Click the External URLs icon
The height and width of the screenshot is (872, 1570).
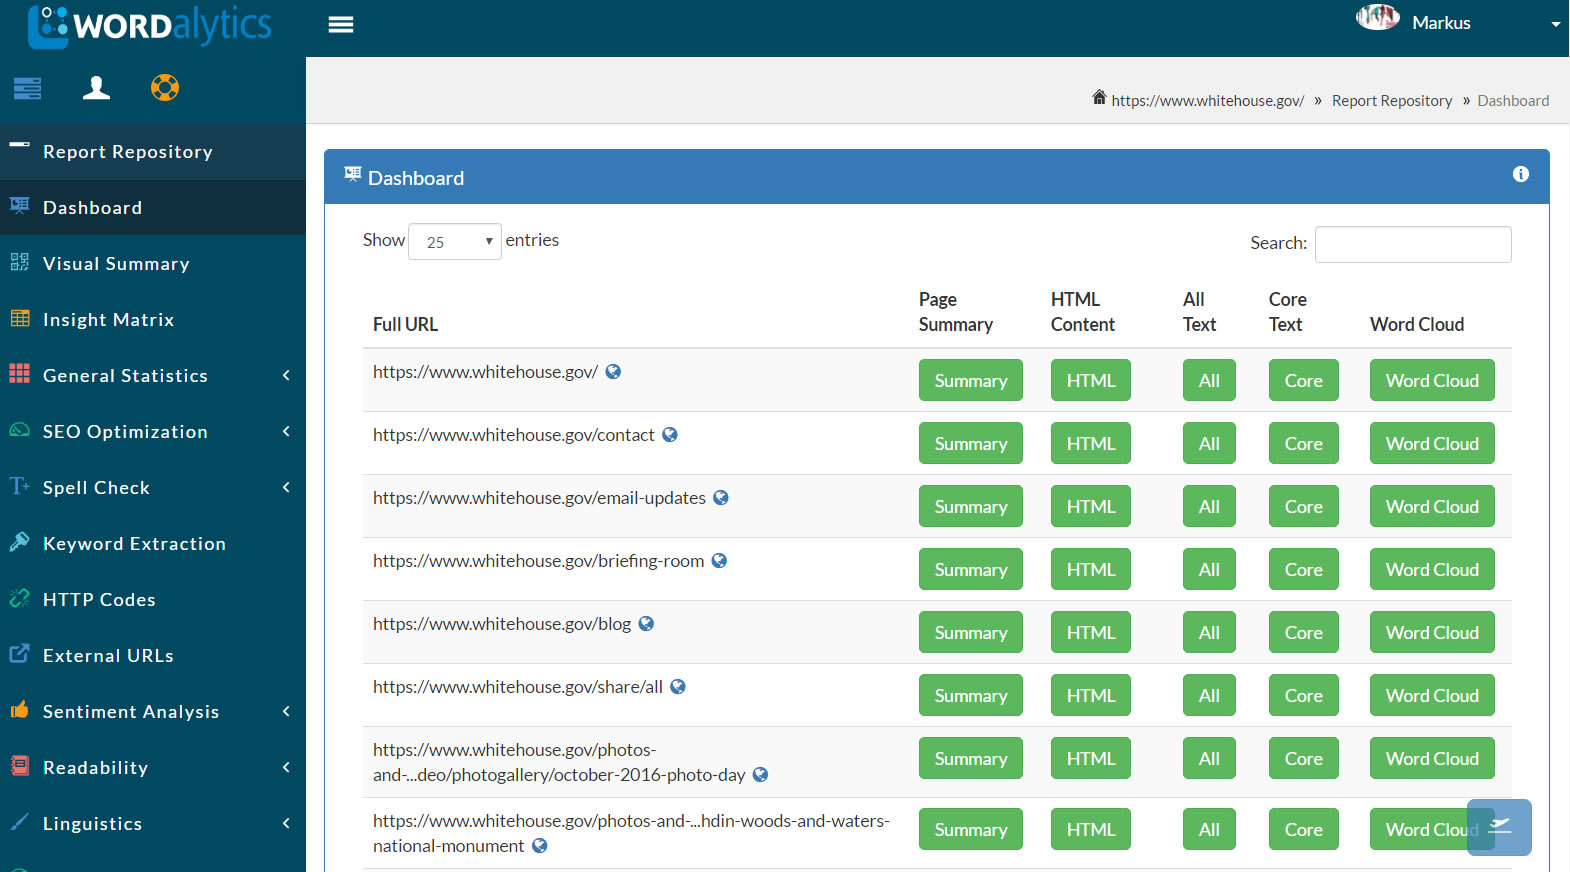tap(20, 653)
